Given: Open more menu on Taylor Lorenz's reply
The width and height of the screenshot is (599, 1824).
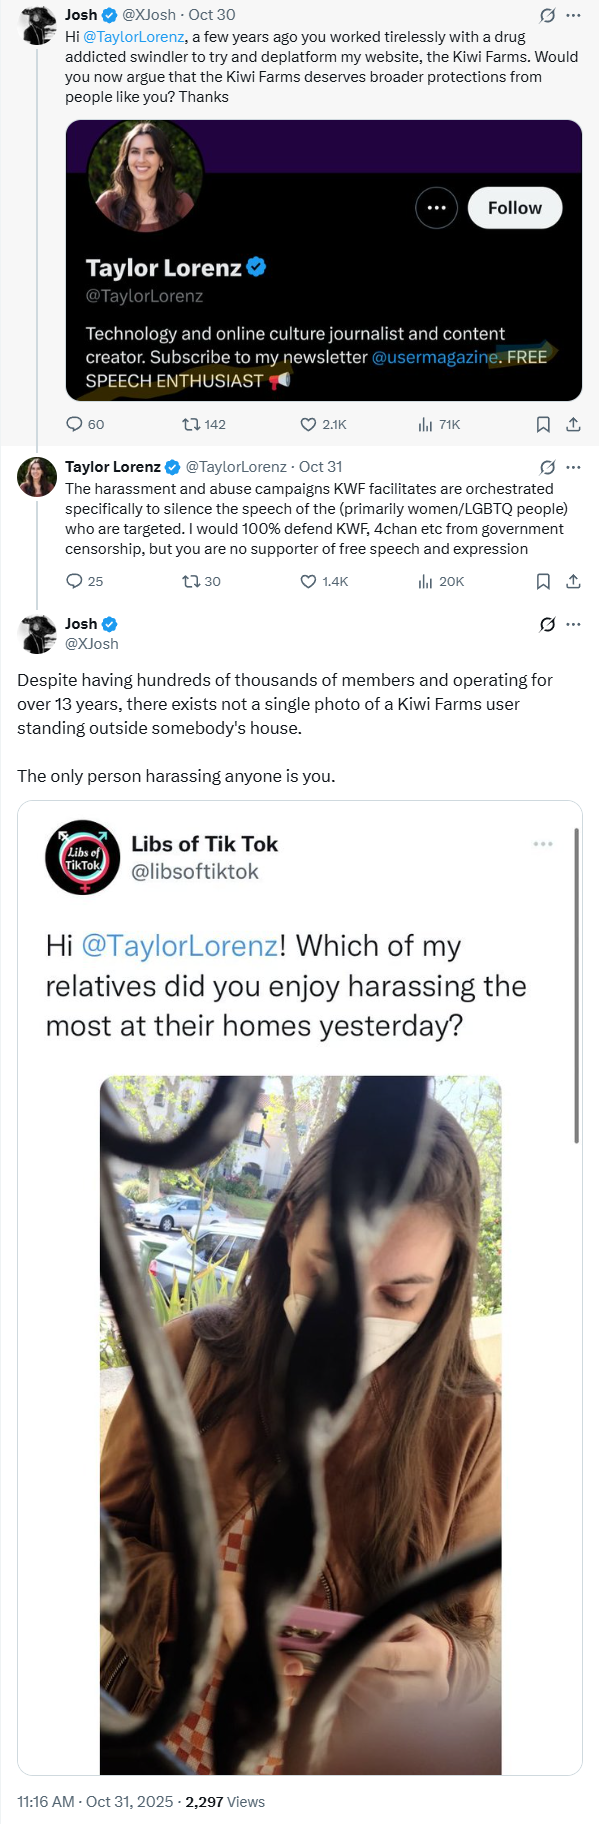Looking at the screenshot, I should tap(573, 467).
